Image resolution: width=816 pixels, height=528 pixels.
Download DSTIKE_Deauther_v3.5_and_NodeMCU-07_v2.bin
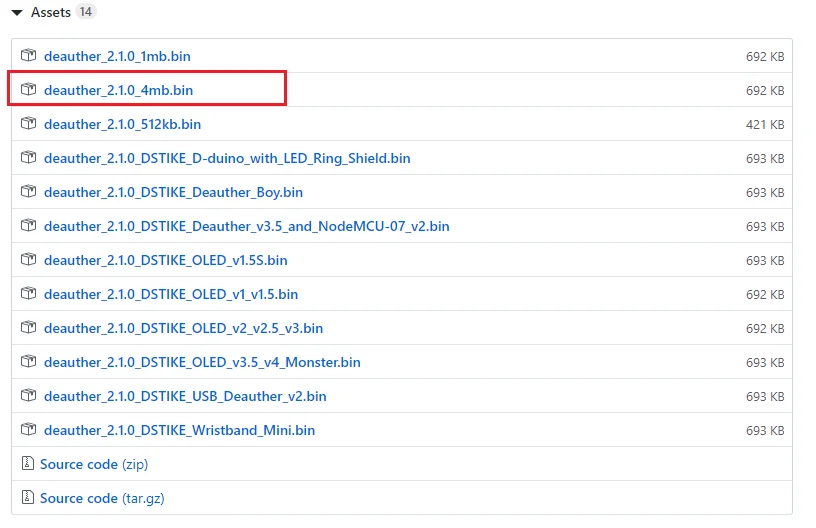(x=247, y=226)
